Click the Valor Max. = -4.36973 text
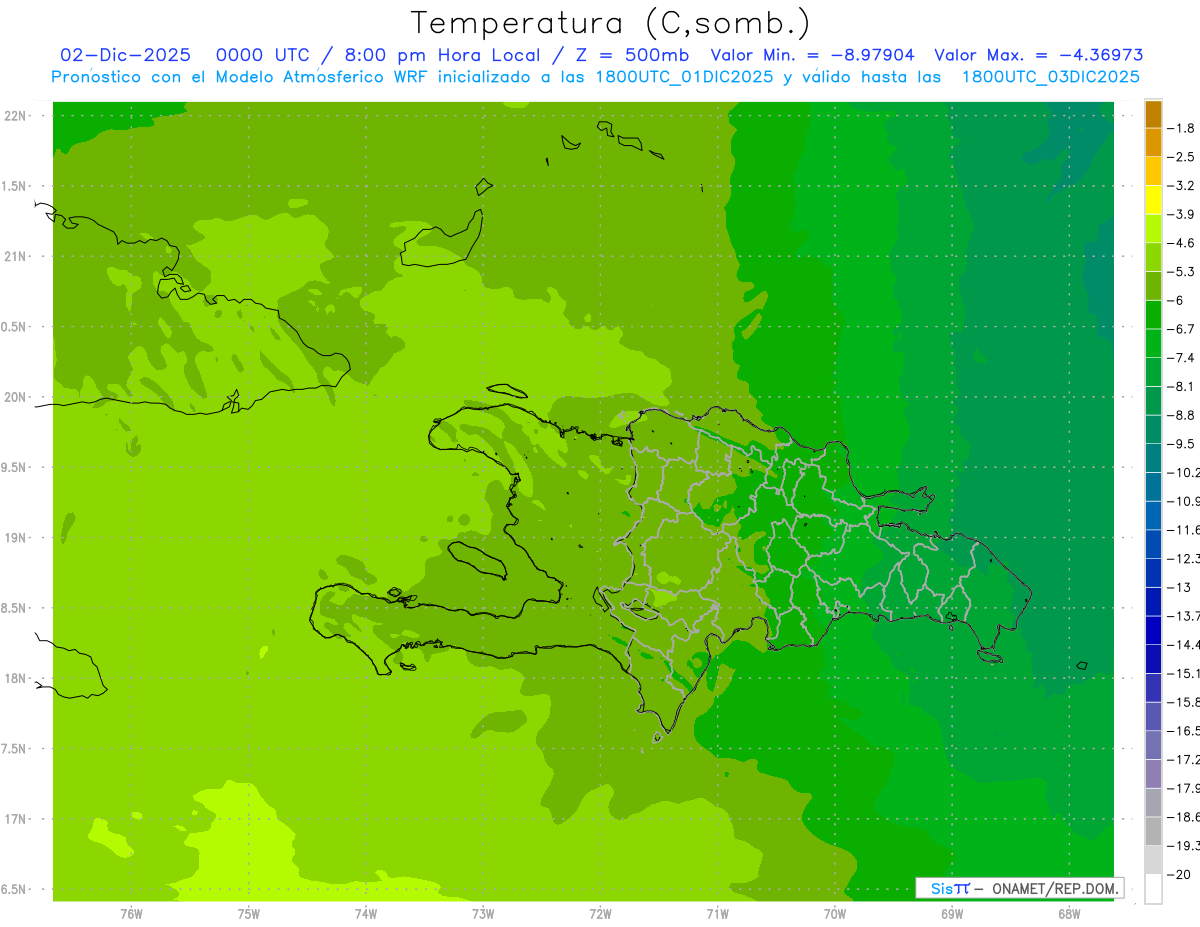 point(1038,55)
